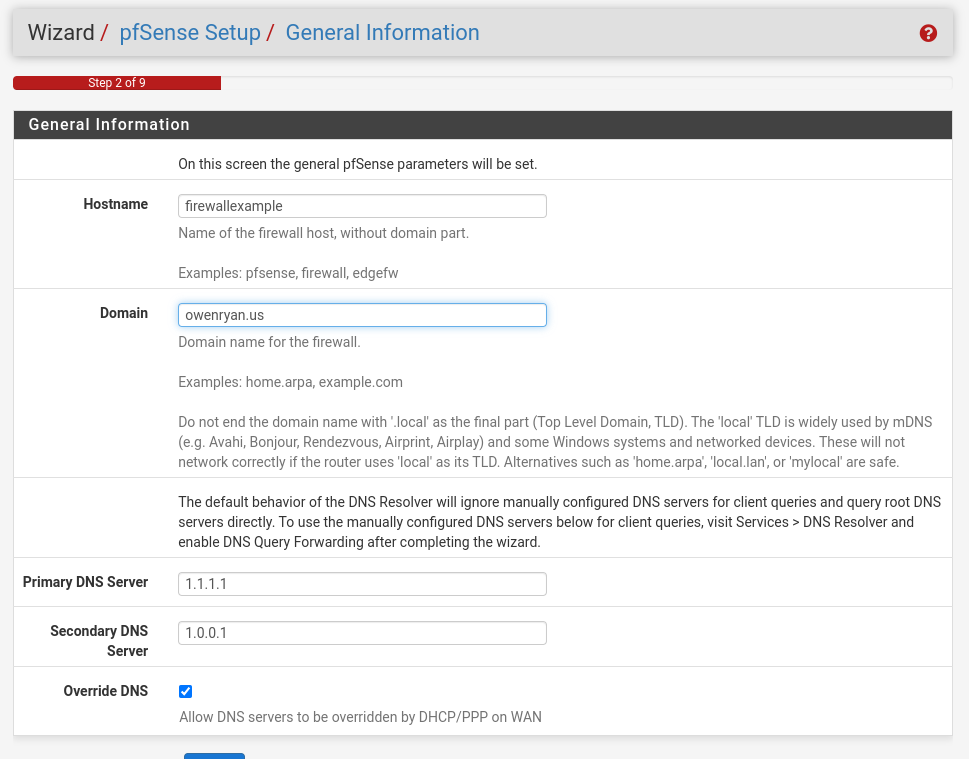The image size is (969, 759).
Task: Toggle the Override DNS checkbox
Action: 185,691
